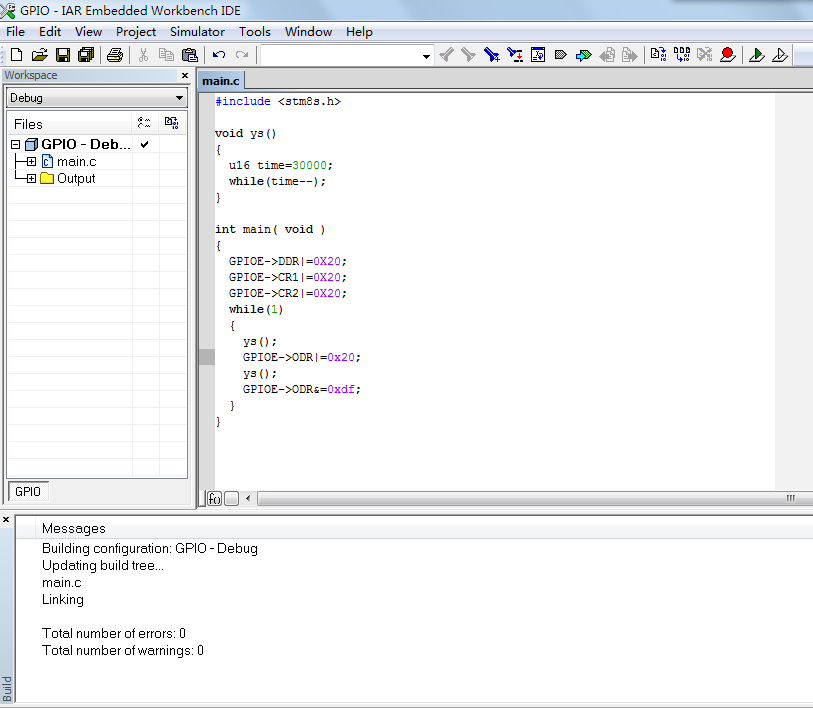Compile the current file icon

tap(658, 54)
